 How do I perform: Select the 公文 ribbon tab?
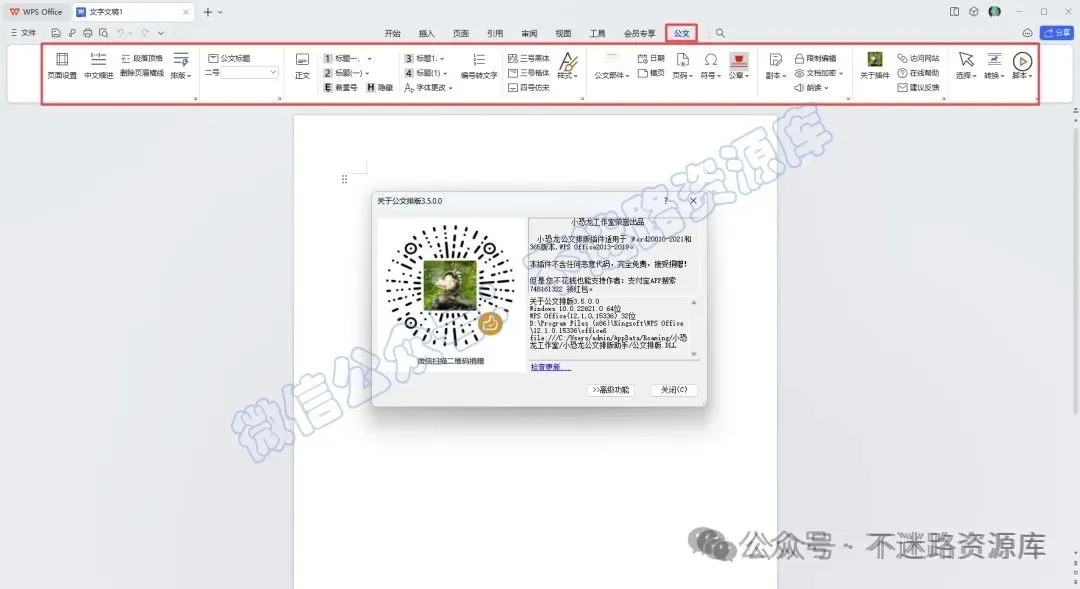[682, 33]
